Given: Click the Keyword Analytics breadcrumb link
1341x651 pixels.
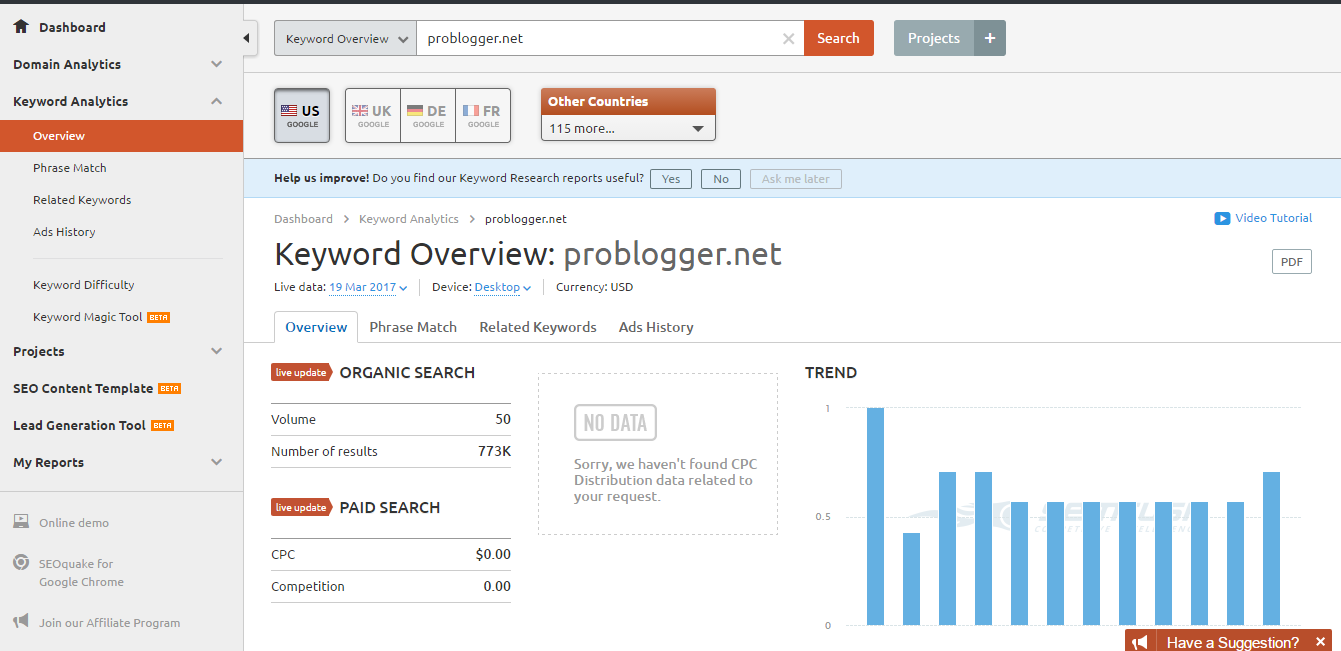Looking at the screenshot, I should click(x=409, y=219).
